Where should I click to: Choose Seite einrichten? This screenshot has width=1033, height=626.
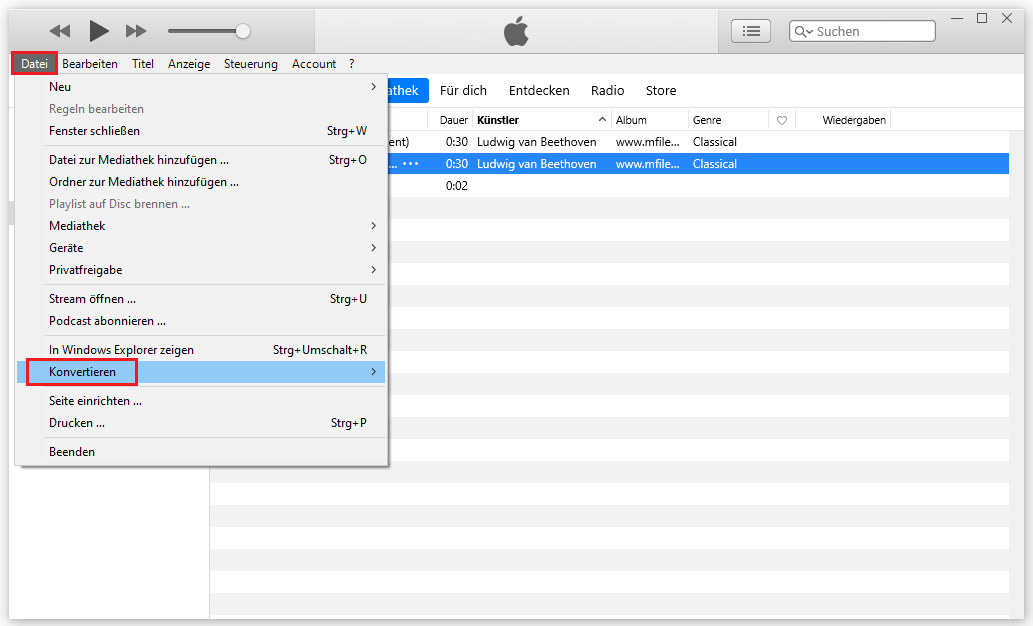pyautogui.click(x=201, y=401)
